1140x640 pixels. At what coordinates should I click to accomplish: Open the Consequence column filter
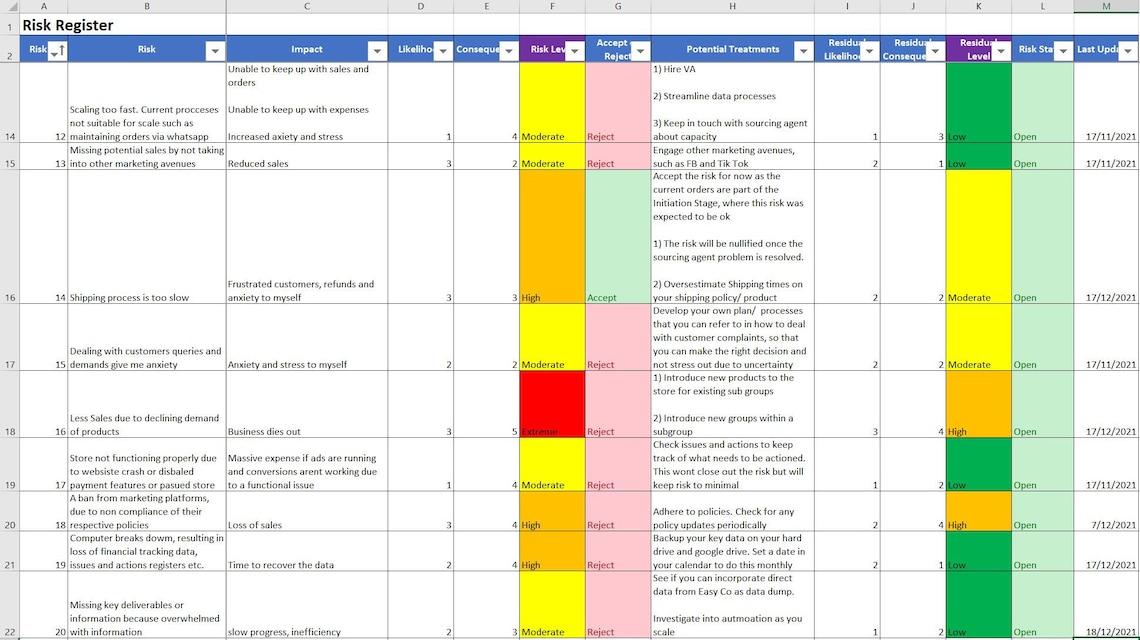pos(510,49)
